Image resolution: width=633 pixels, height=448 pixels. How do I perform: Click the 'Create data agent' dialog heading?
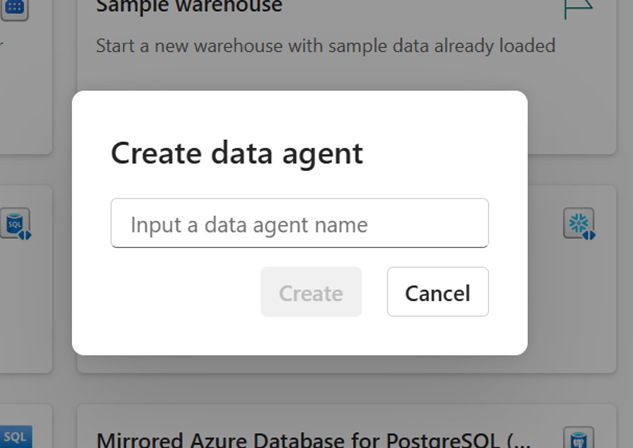coord(236,153)
